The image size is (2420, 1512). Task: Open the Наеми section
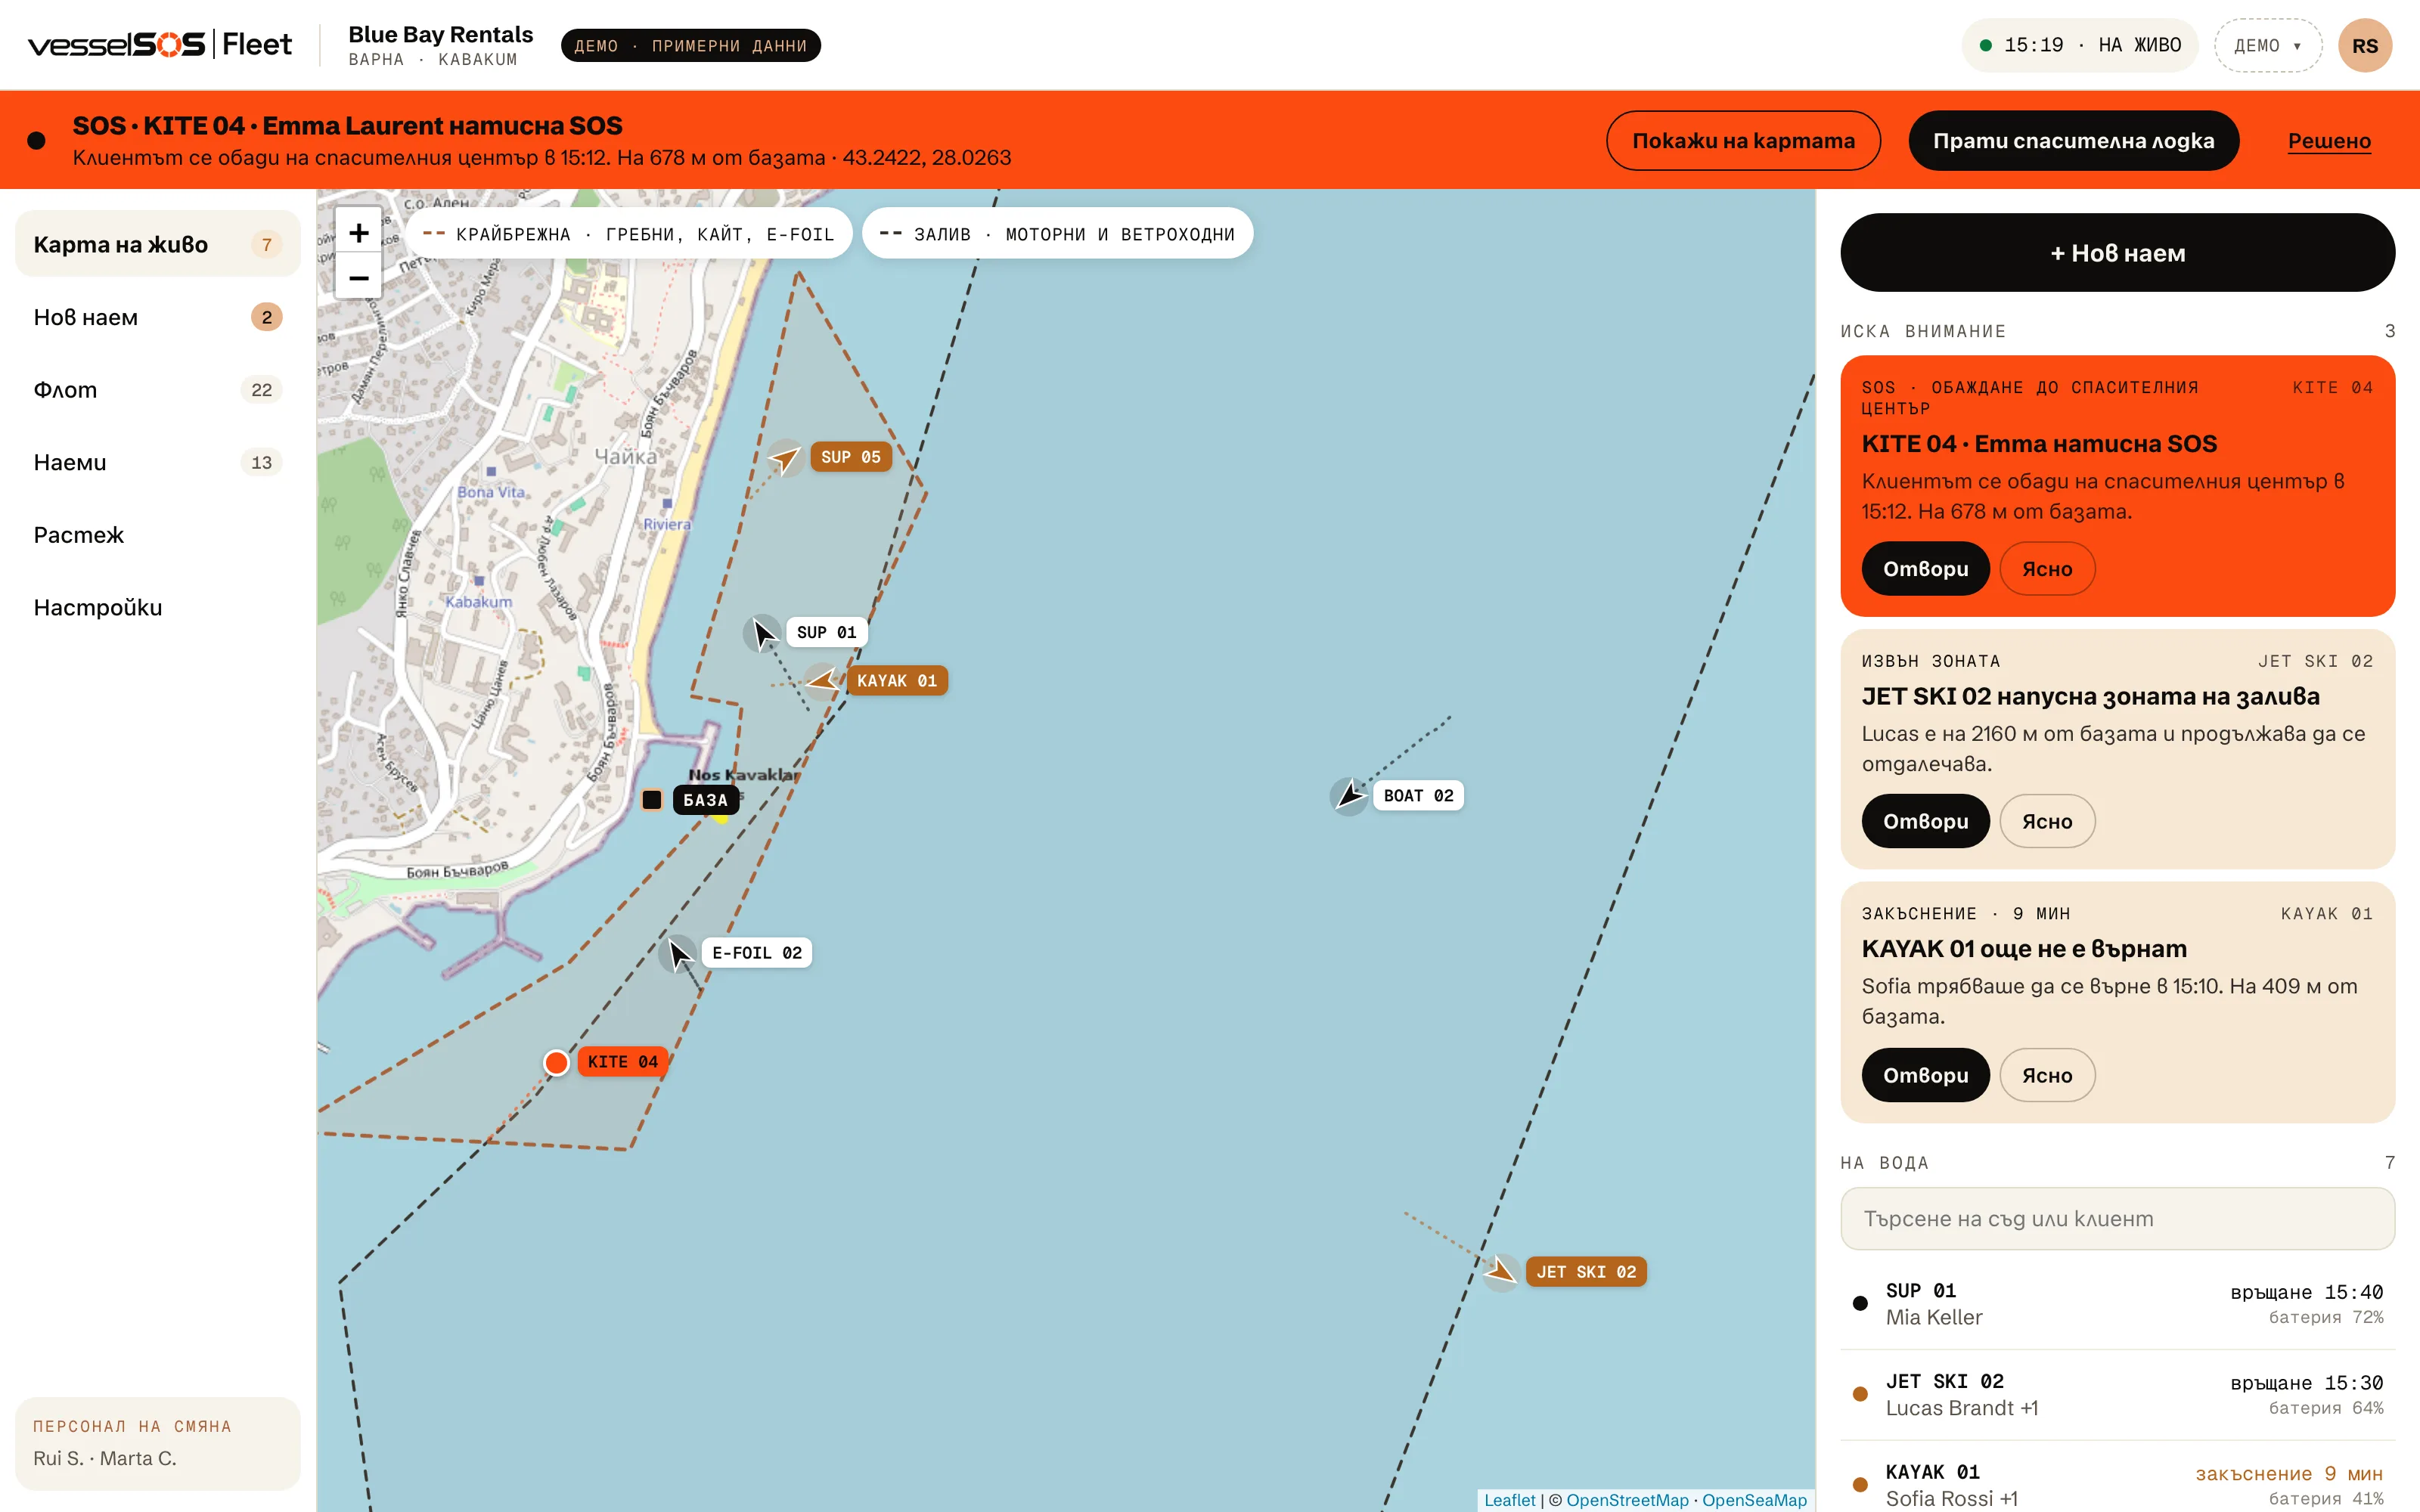point(158,462)
